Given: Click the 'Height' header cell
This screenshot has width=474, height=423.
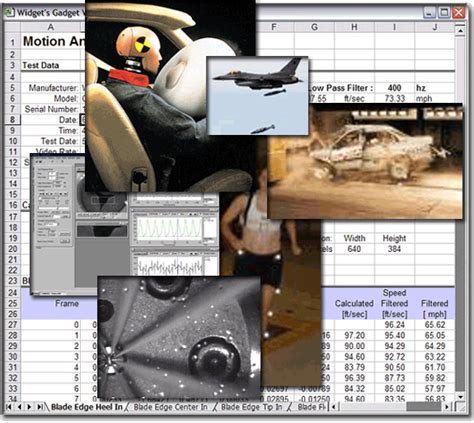Looking at the screenshot, I should point(395,238).
